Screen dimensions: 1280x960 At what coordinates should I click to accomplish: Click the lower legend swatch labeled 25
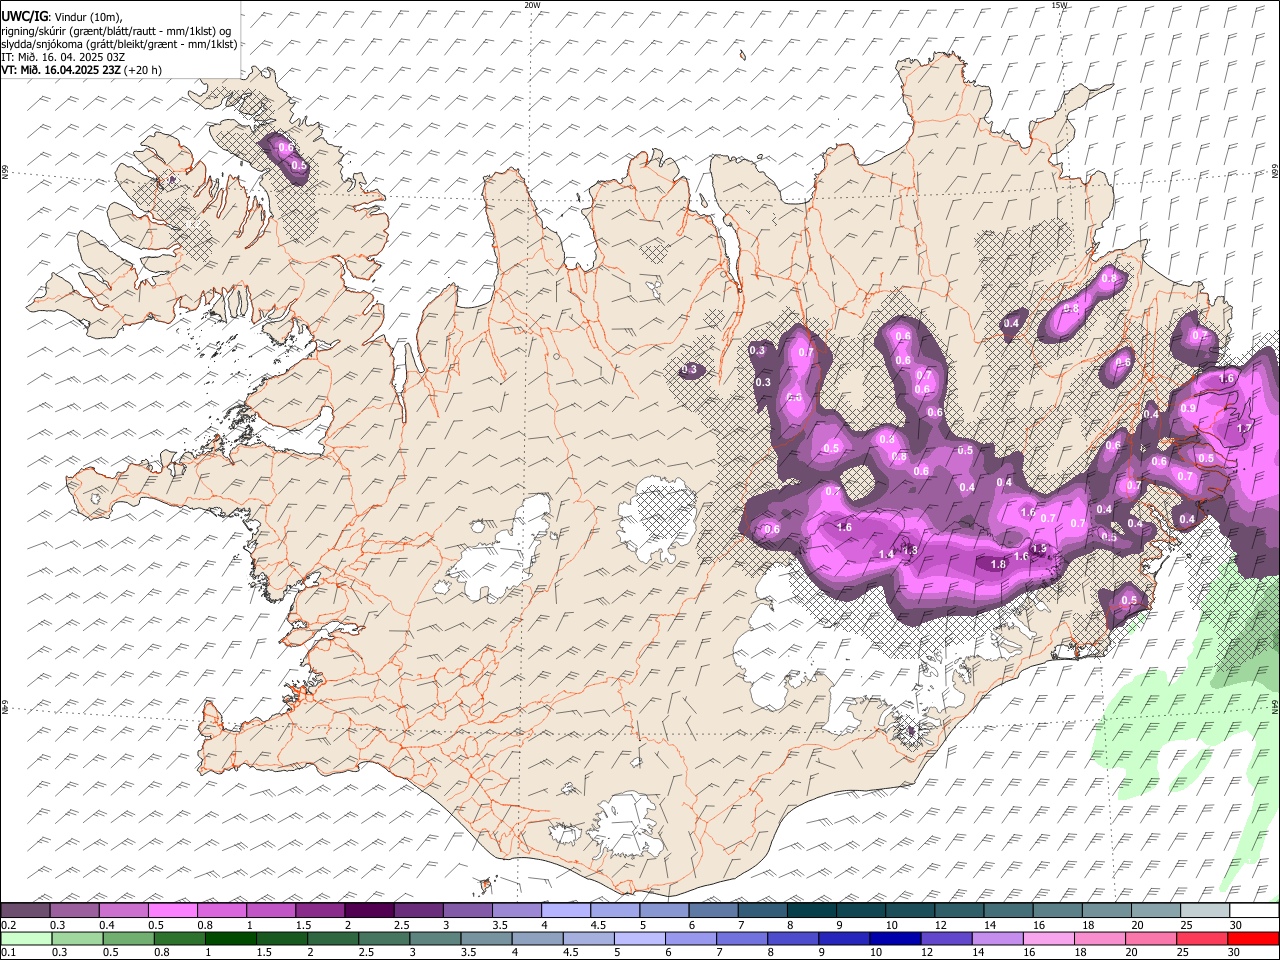pyautogui.click(x=1201, y=938)
